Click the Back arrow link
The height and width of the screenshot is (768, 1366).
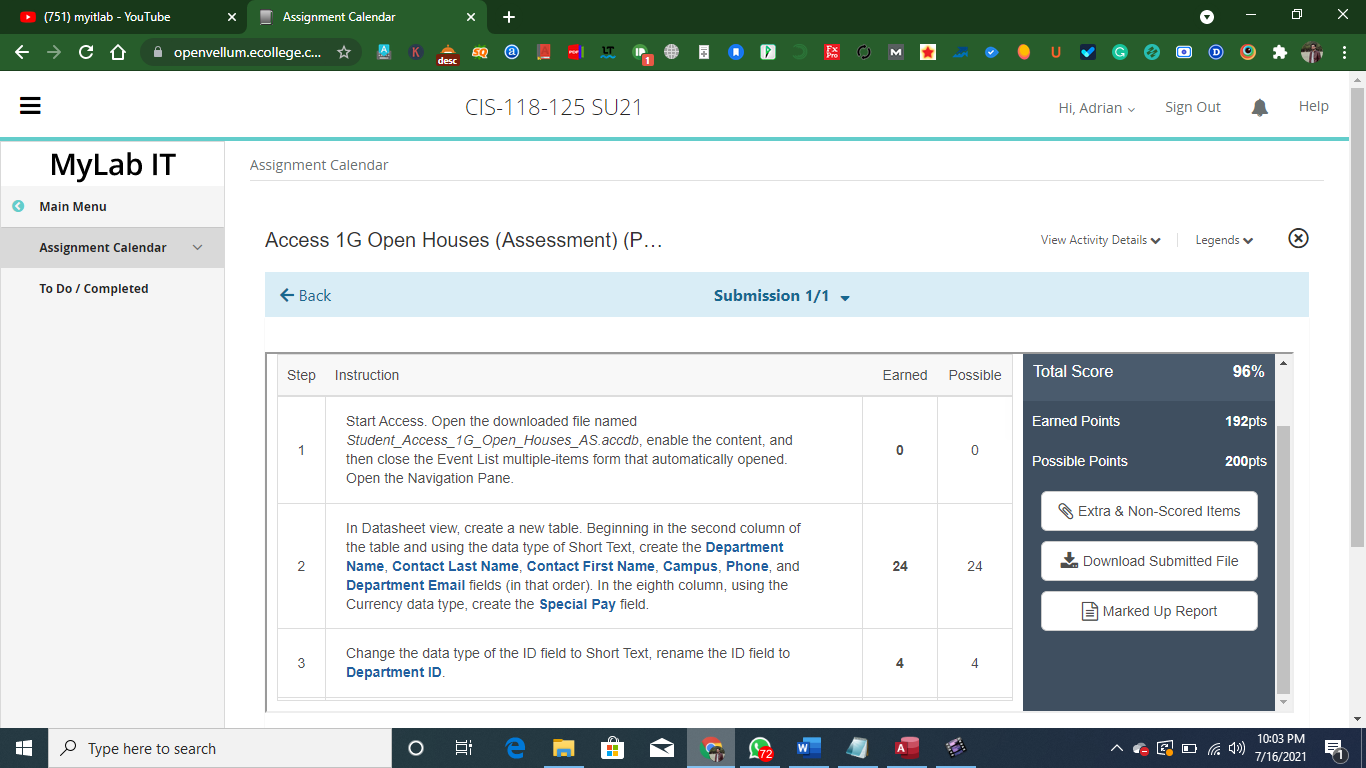pyautogui.click(x=305, y=295)
